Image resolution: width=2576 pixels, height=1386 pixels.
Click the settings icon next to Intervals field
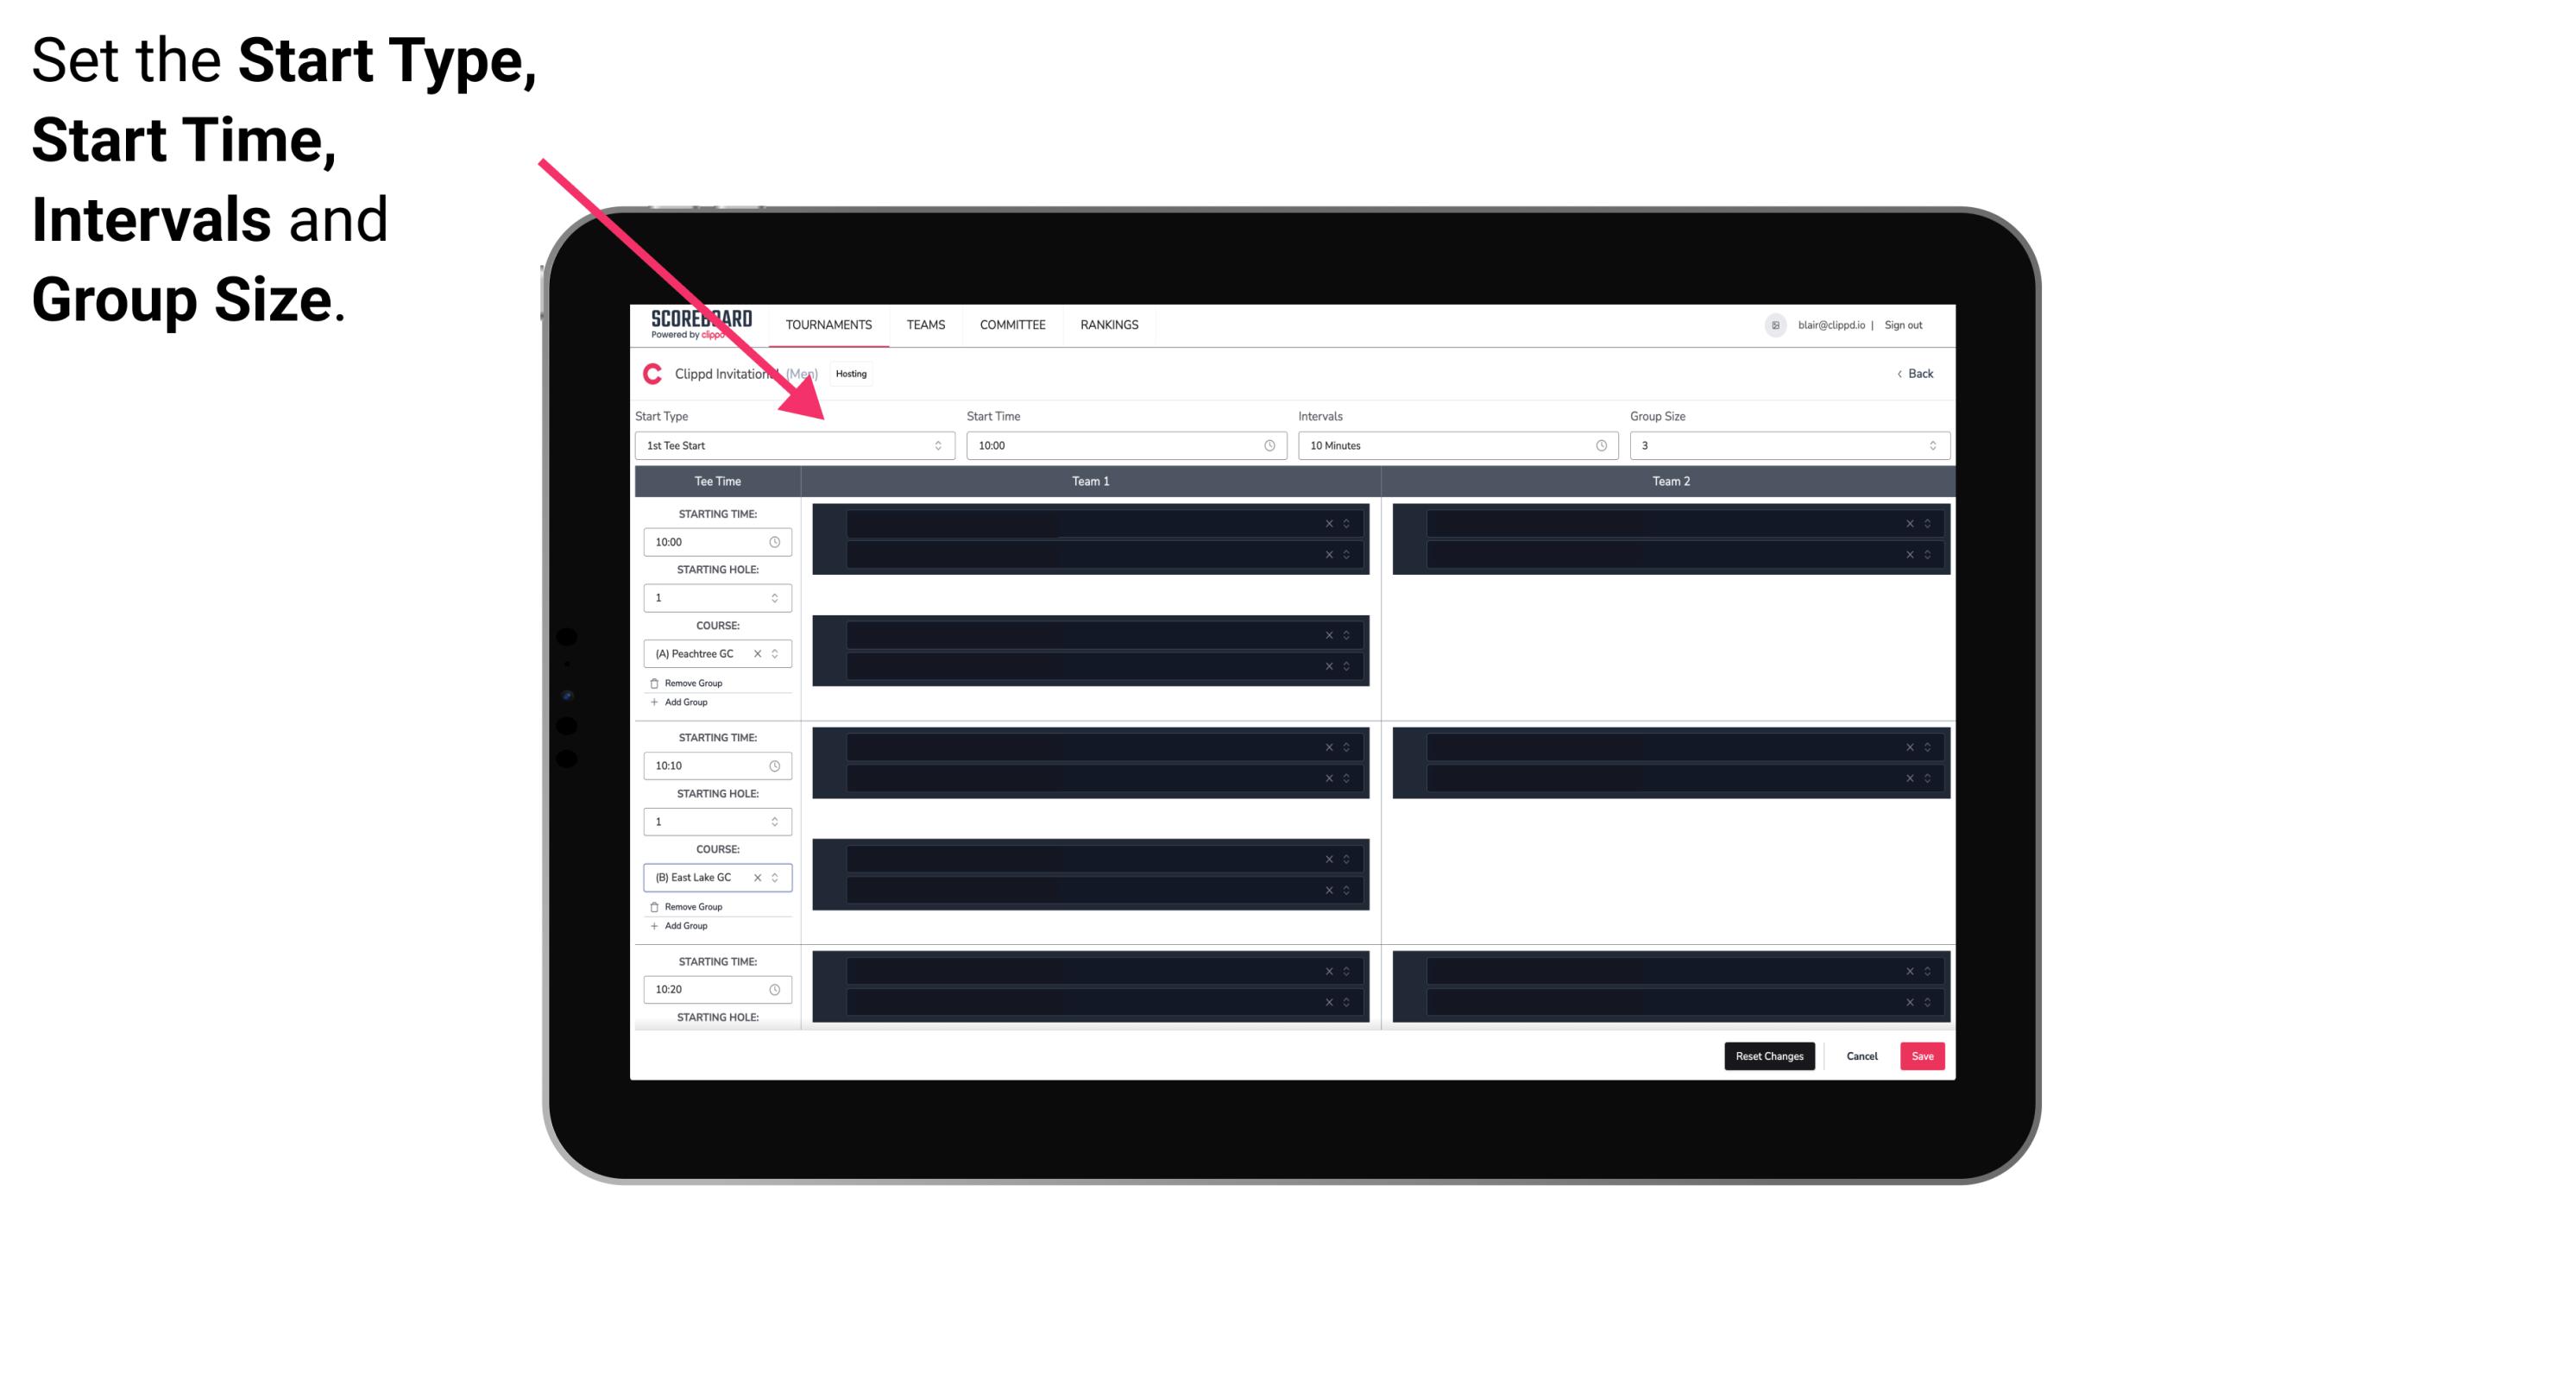(x=1598, y=445)
